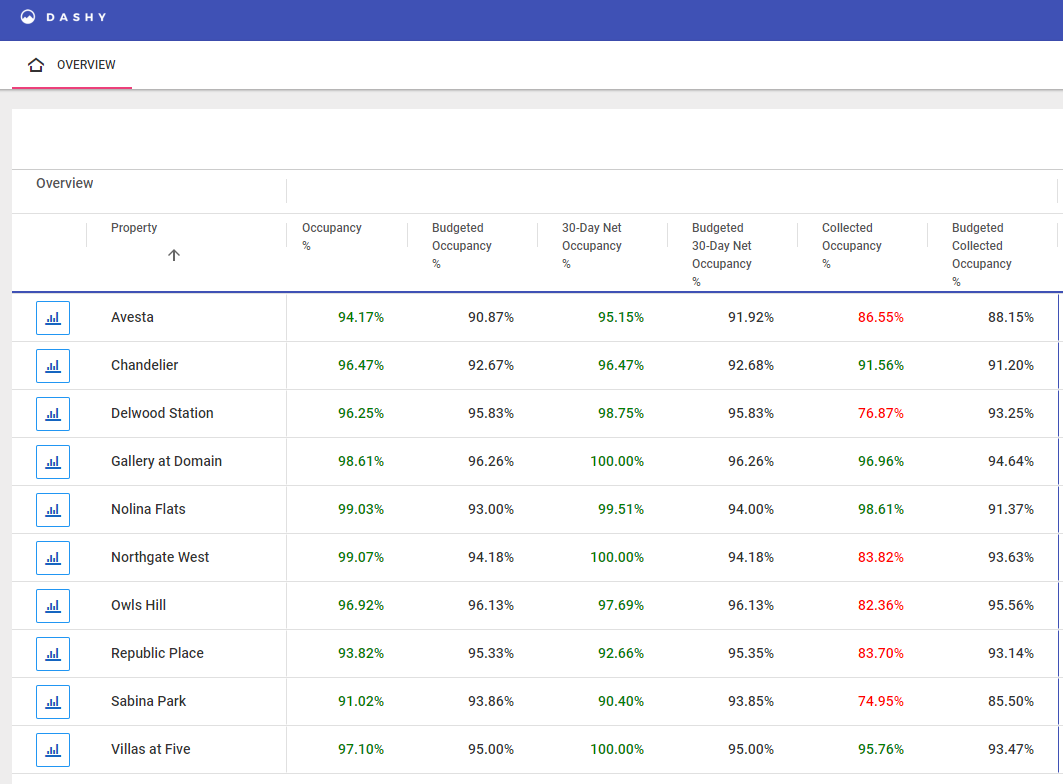Click Republic Place occupancy 93.82%
The width and height of the screenshot is (1063, 784).
361,654
